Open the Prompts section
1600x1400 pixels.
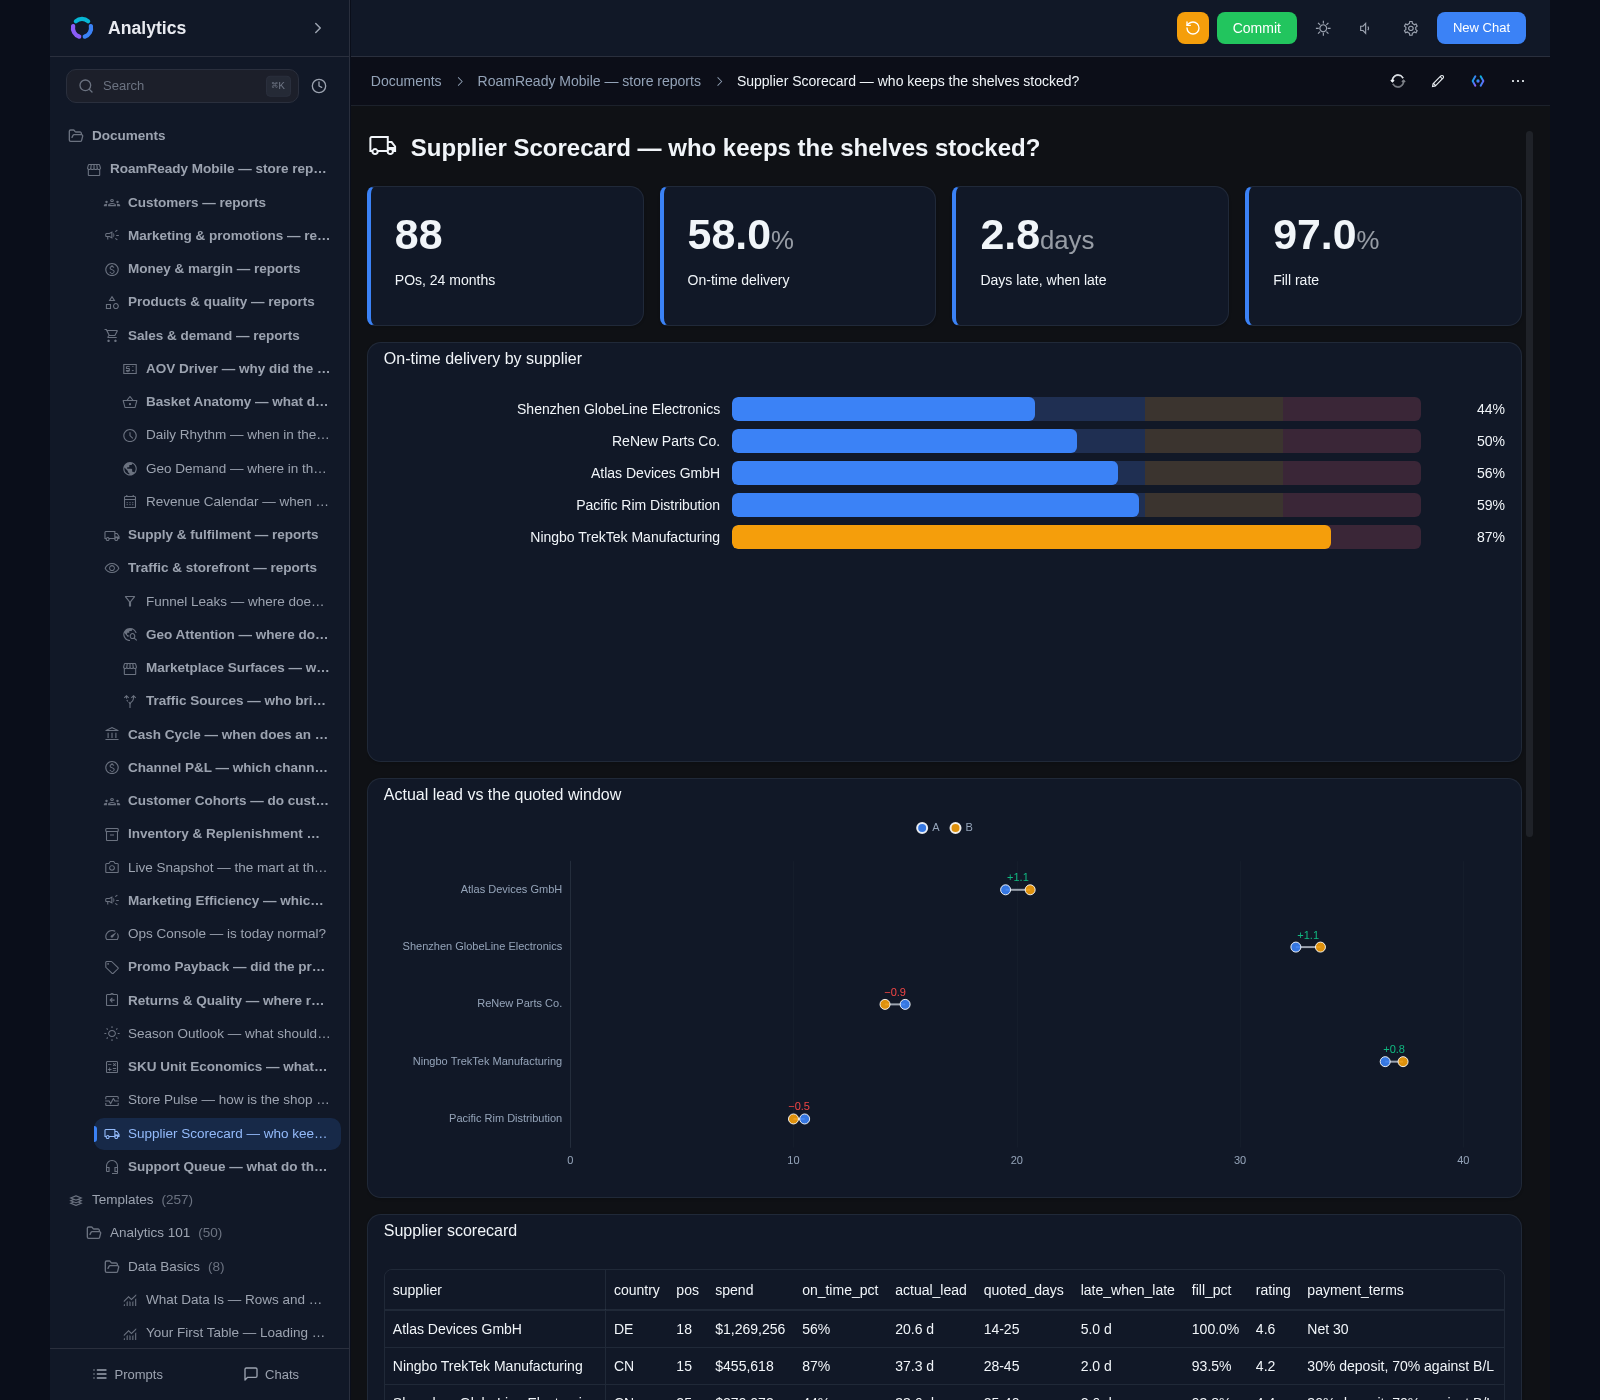(x=127, y=1374)
